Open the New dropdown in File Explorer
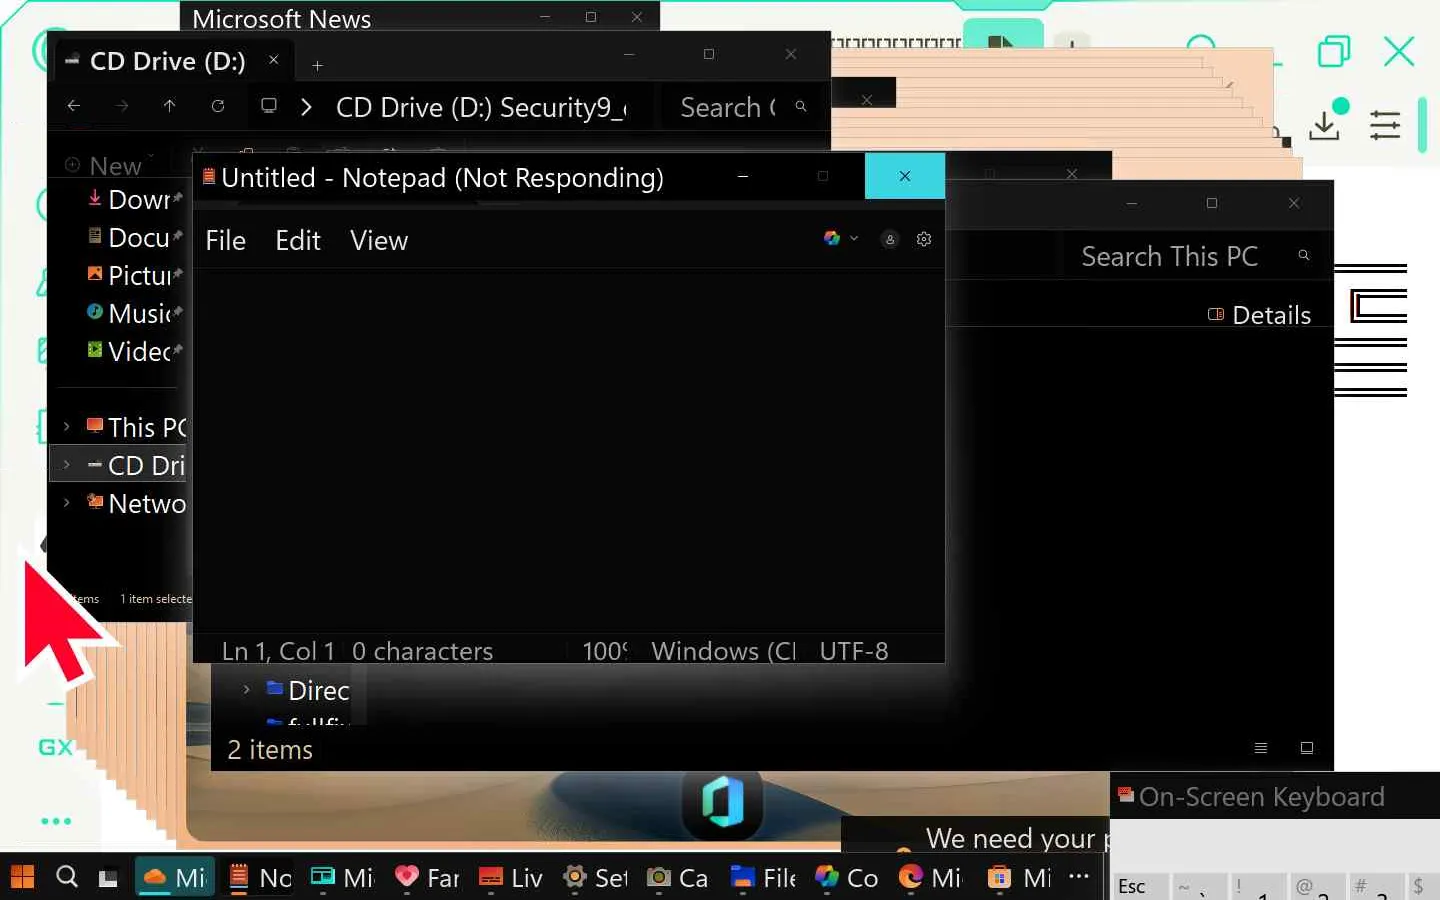 pyautogui.click(x=110, y=165)
